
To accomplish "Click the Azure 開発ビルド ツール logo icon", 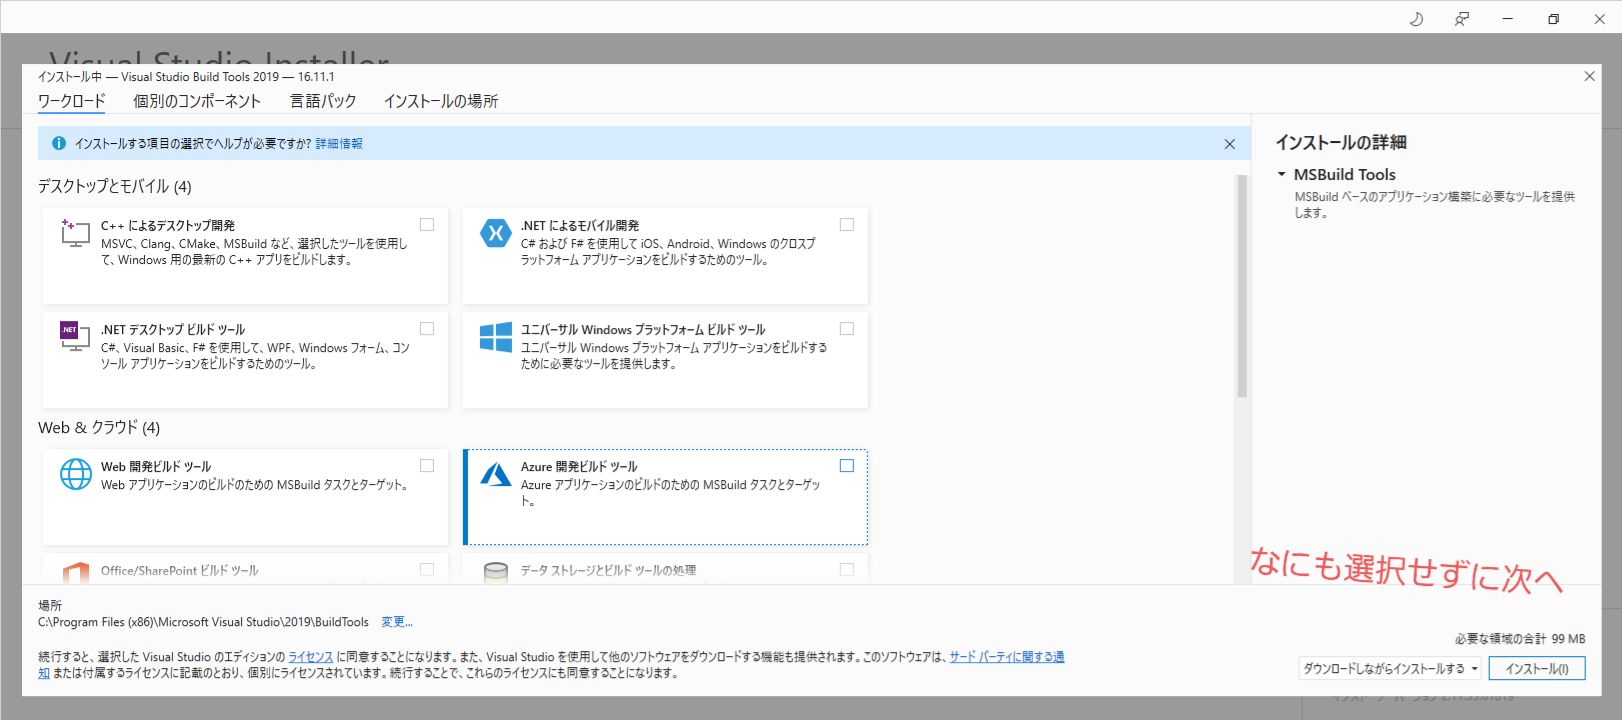I will coord(495,474).
